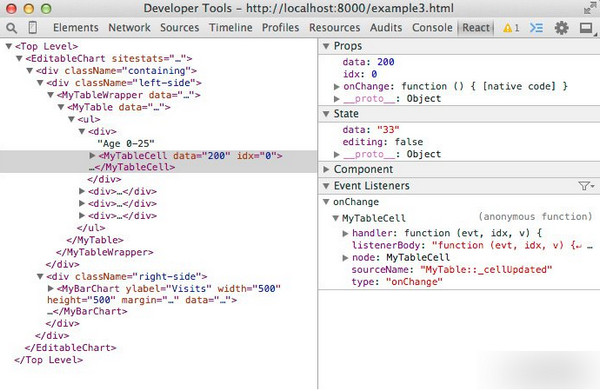
Task: Open DevTools settings gear
Action: [x=561, y=28]
